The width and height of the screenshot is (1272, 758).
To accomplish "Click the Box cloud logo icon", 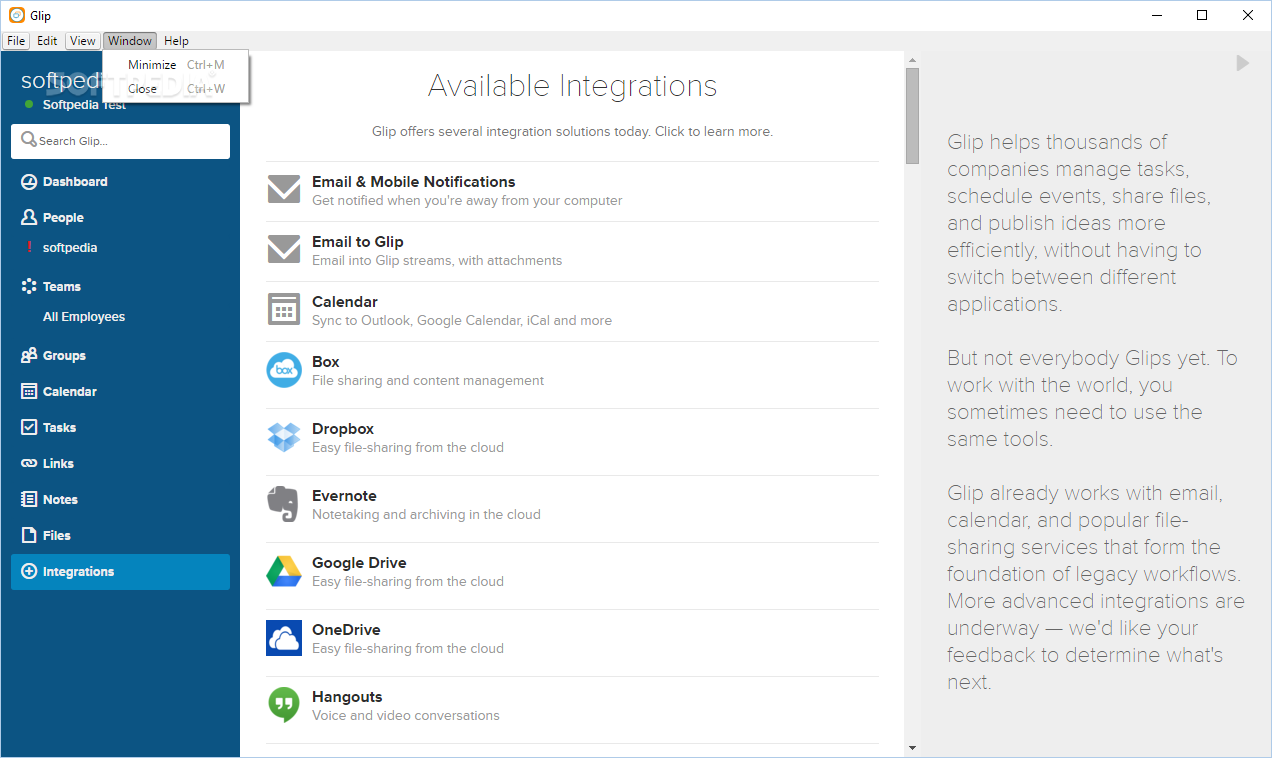I will pyautogui.click(x=284, y=370).
